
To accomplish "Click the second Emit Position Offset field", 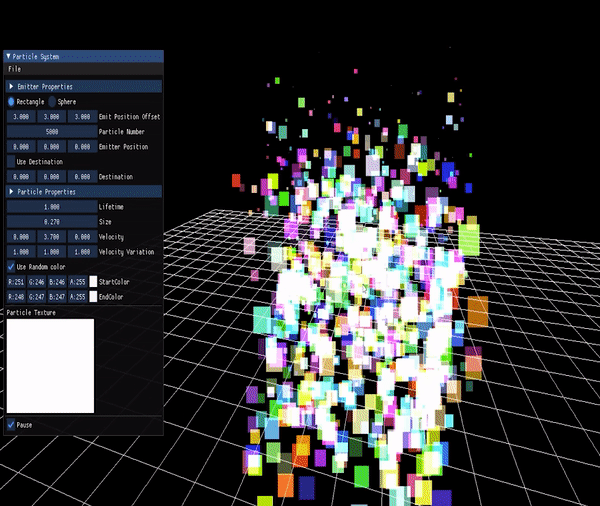I will (51, 116).
